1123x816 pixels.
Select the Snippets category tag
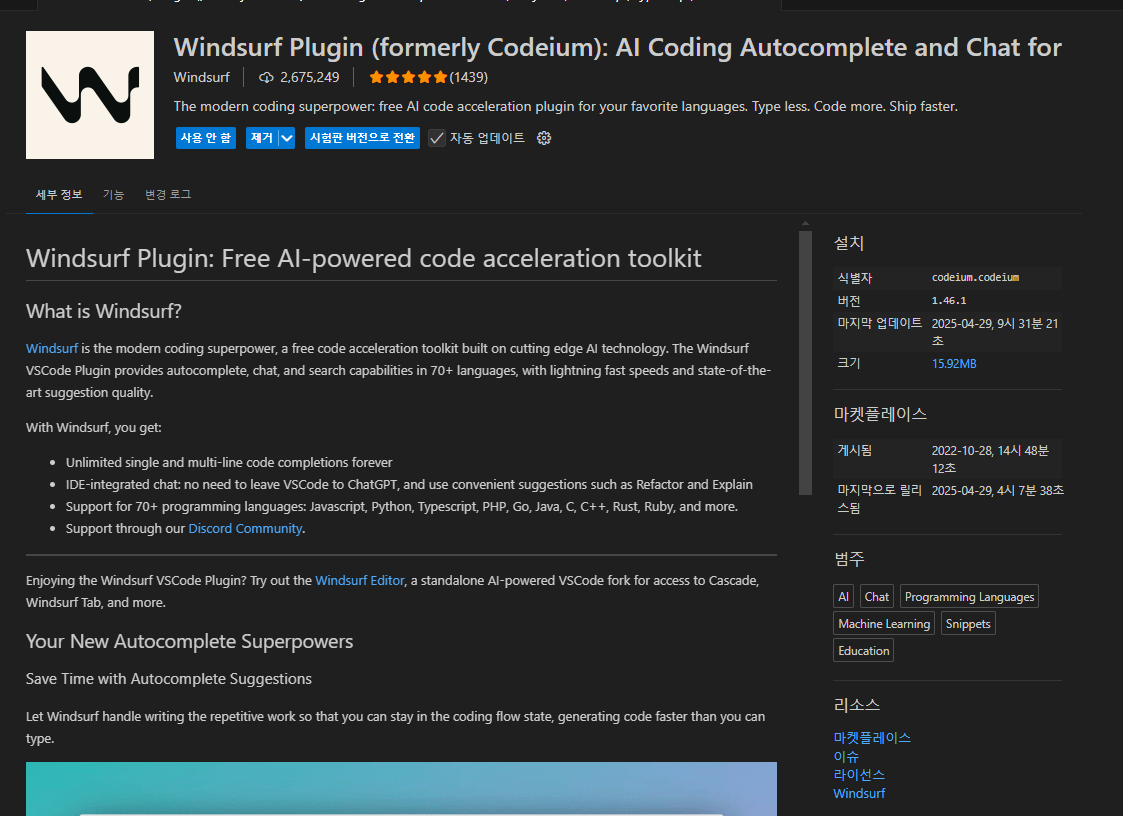pos(968,624)
